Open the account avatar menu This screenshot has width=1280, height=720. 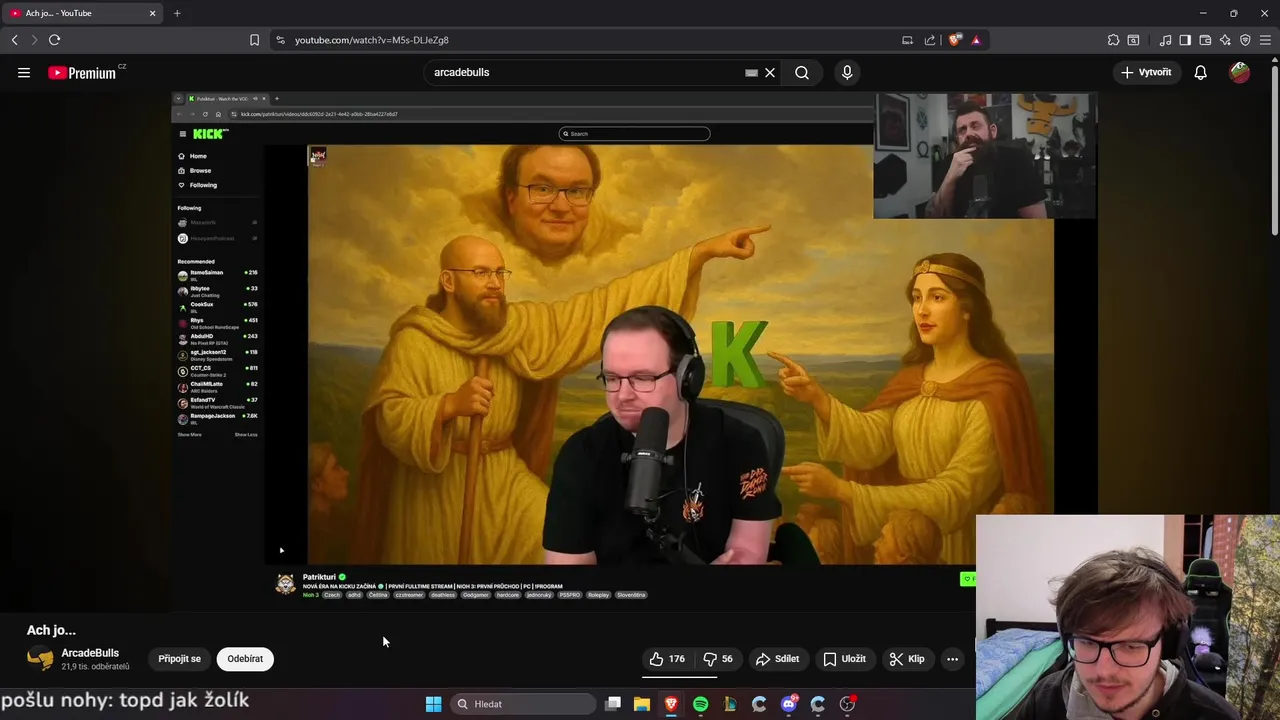pos(1240,72)
